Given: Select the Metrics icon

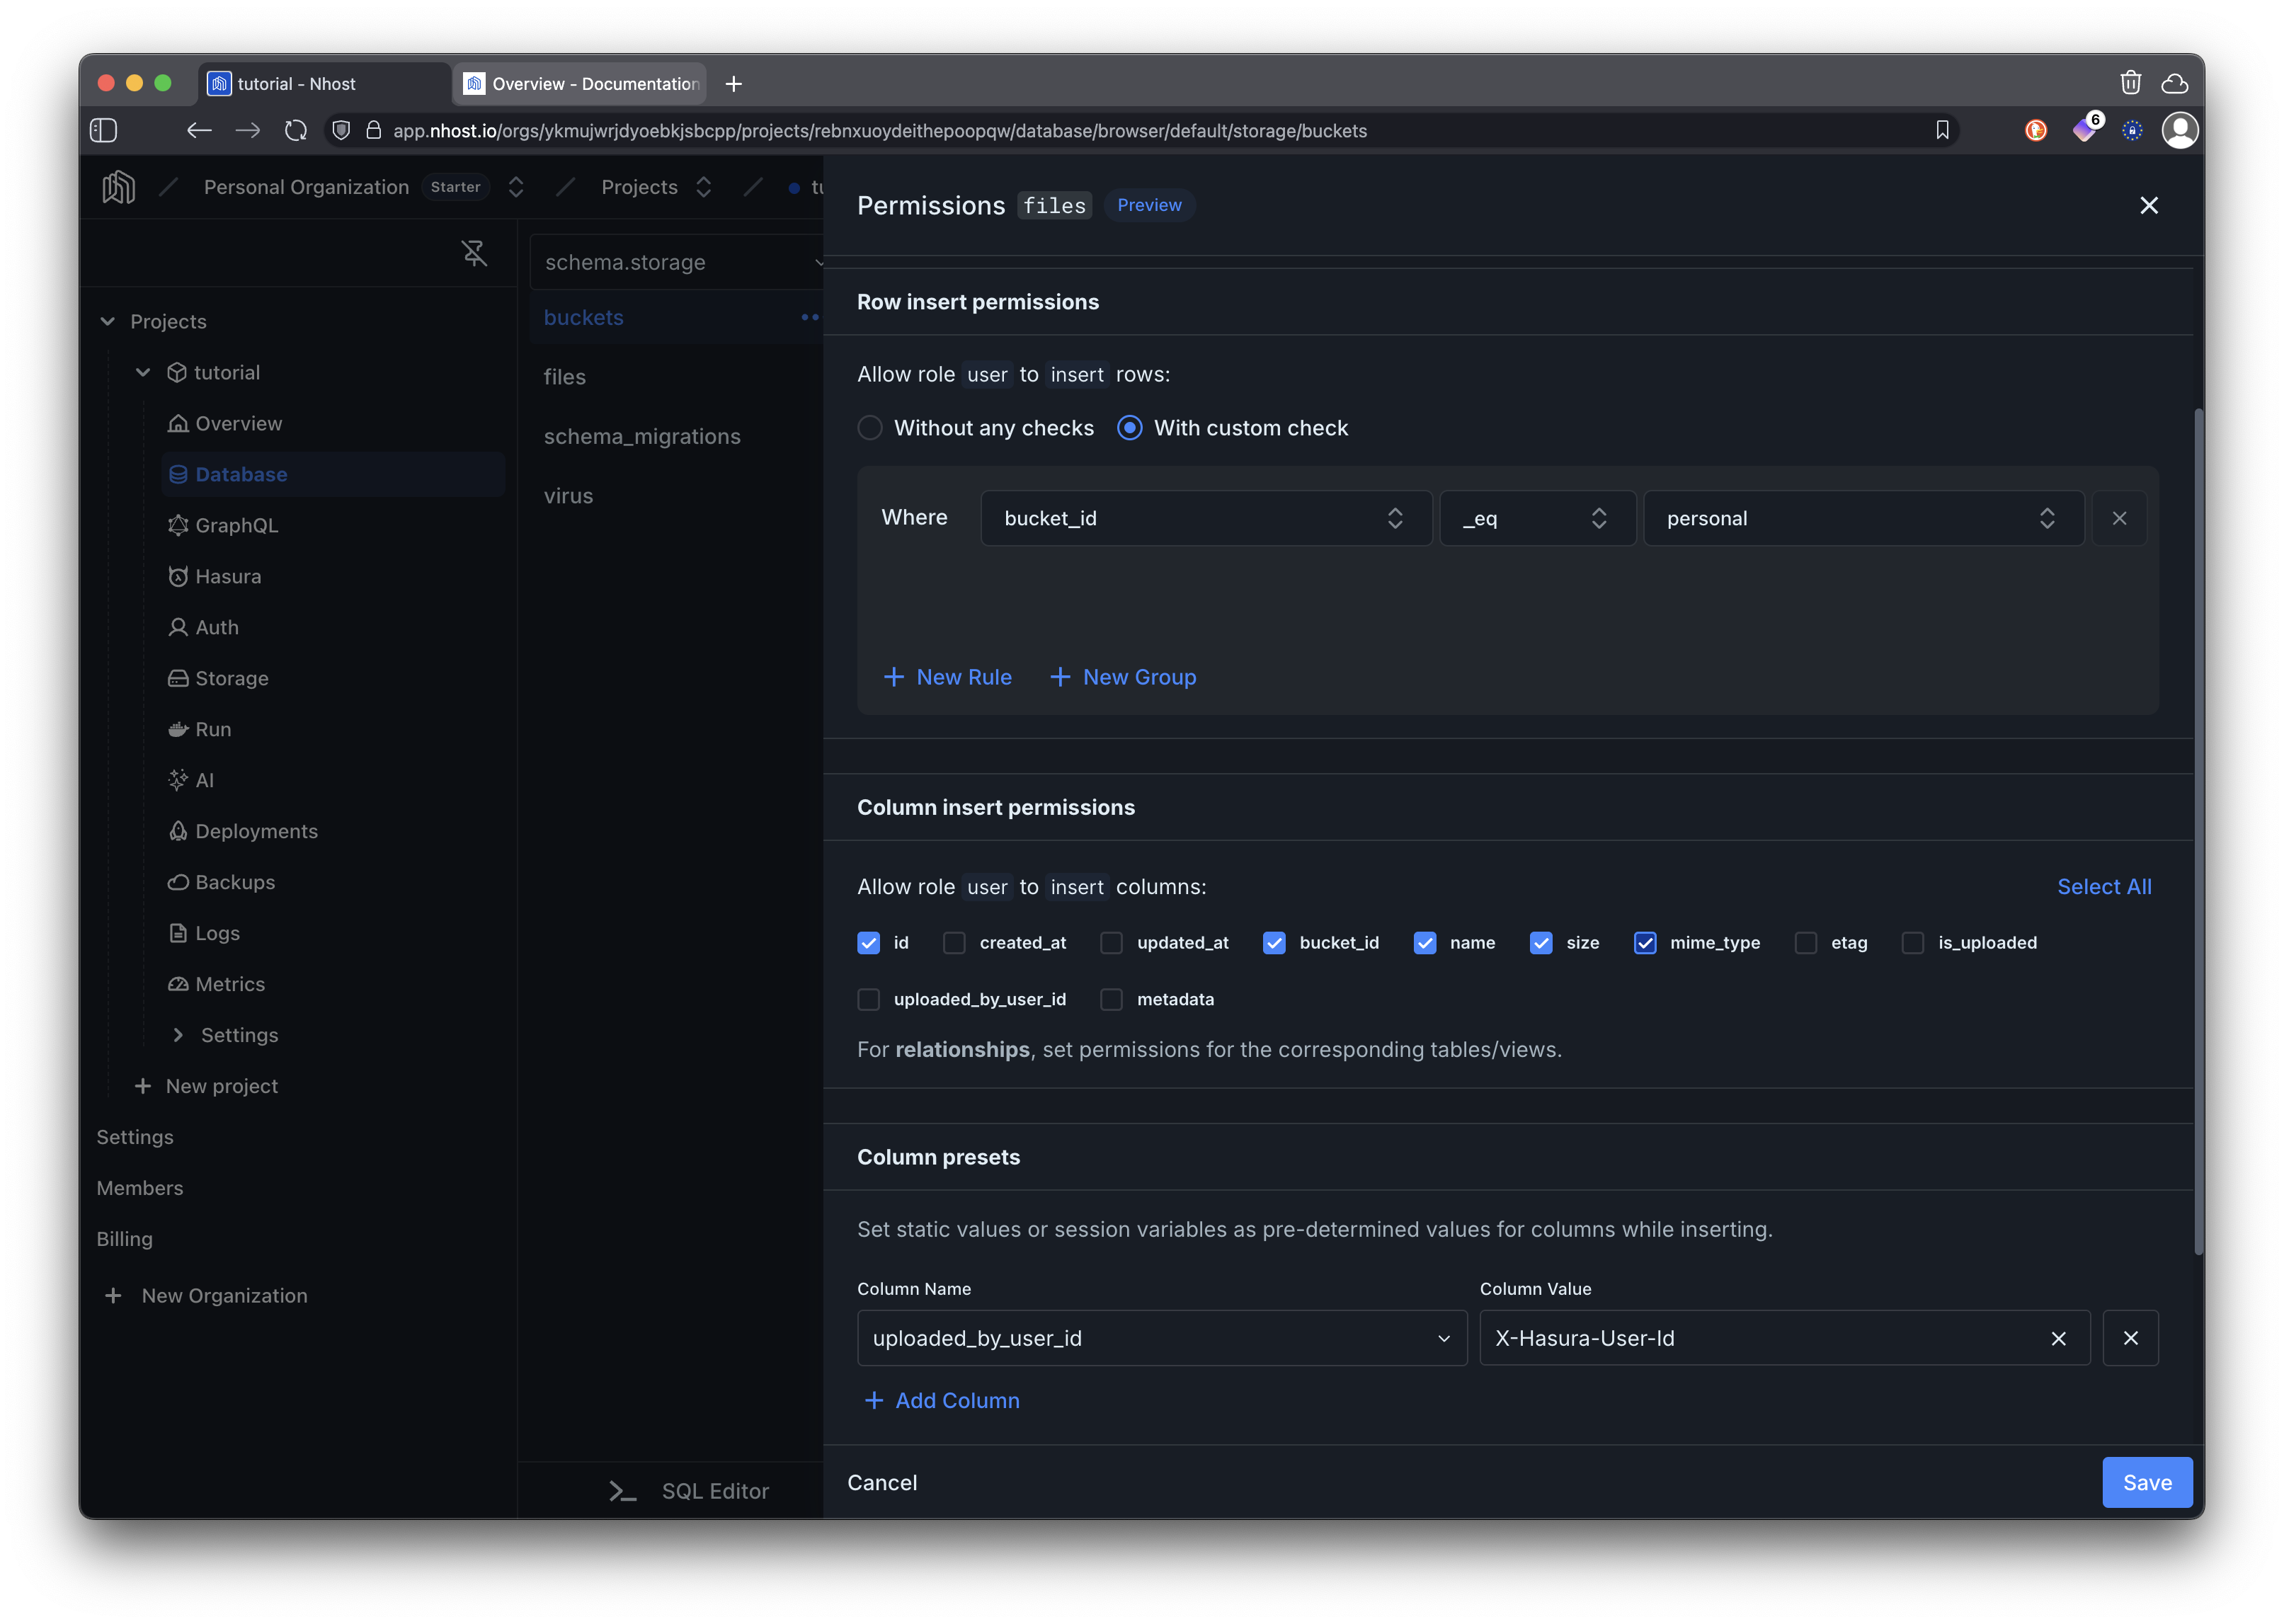Looking at the screenshot, I should [178, 984].
